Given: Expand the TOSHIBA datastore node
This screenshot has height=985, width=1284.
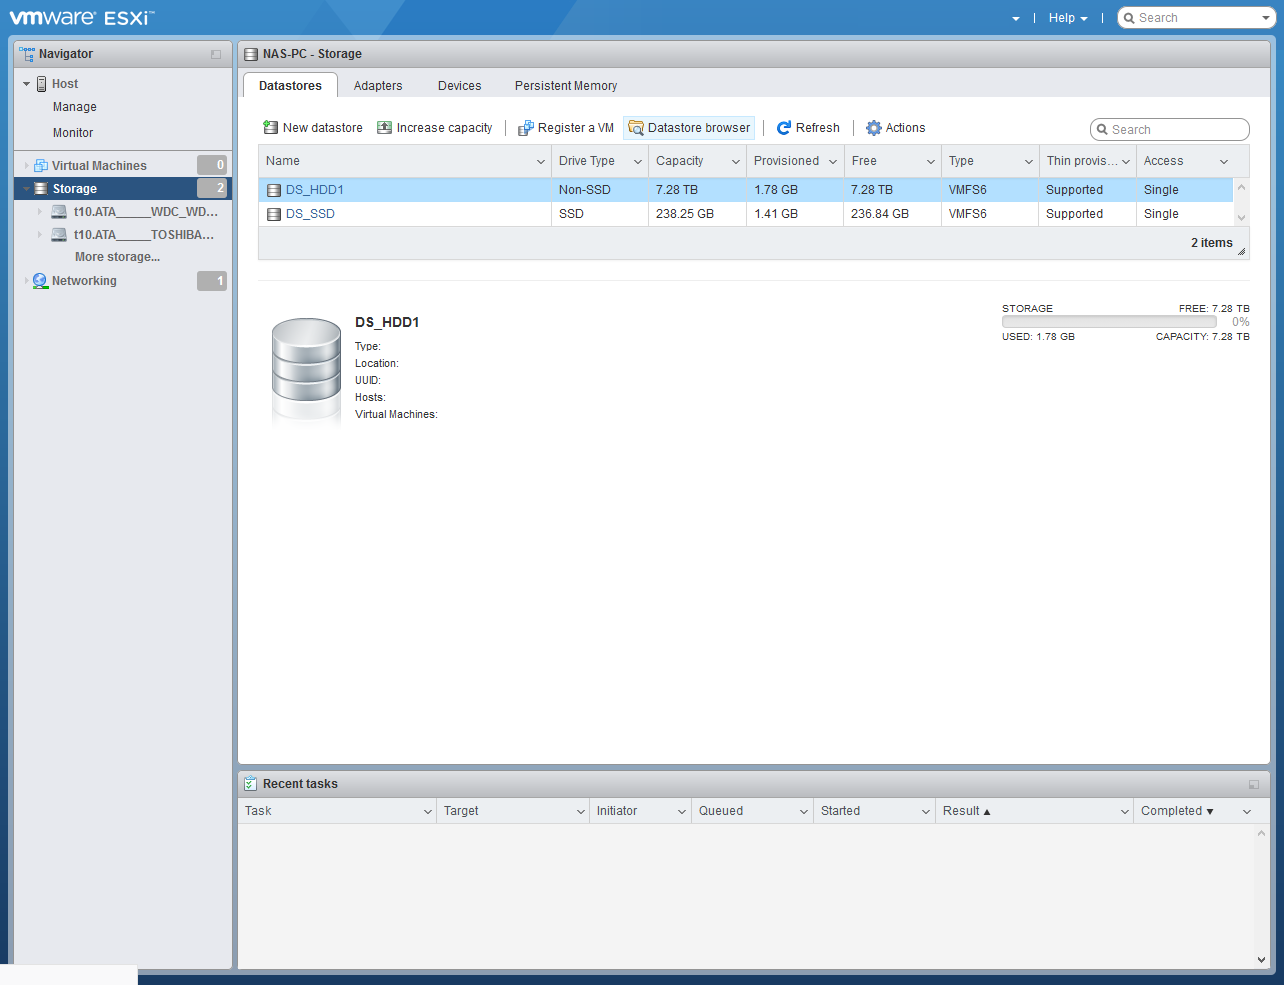Looking at the screenshot, I should pyautogui.click(x=40, y=235).
